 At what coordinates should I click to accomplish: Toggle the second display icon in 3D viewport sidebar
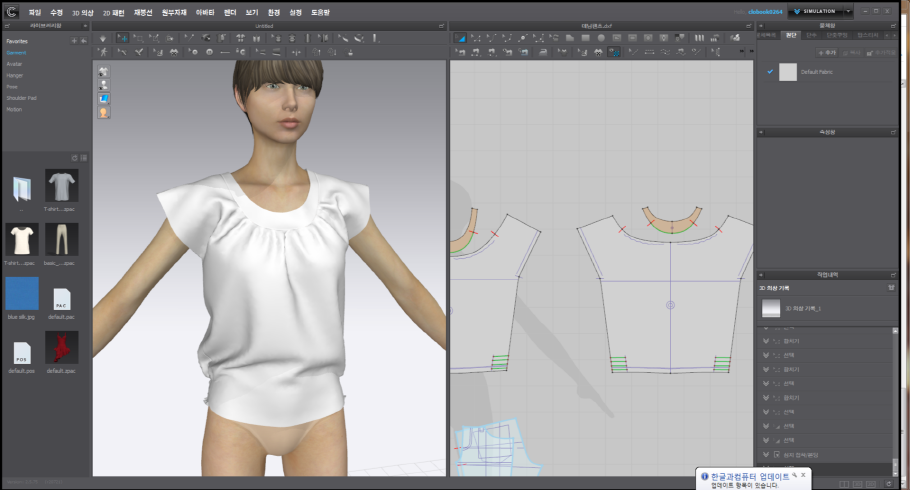[x=103, y=85]
